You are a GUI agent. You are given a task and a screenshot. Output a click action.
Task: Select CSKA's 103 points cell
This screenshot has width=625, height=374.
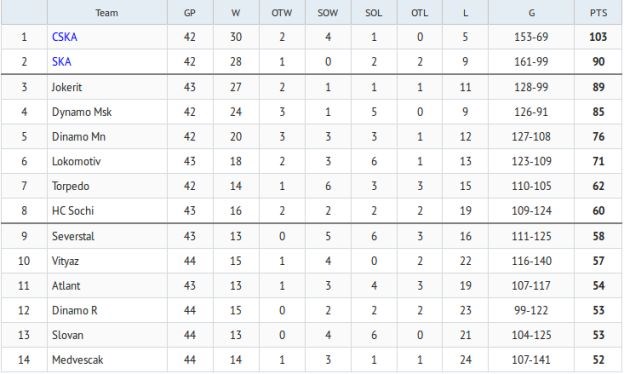coord(598,37)
